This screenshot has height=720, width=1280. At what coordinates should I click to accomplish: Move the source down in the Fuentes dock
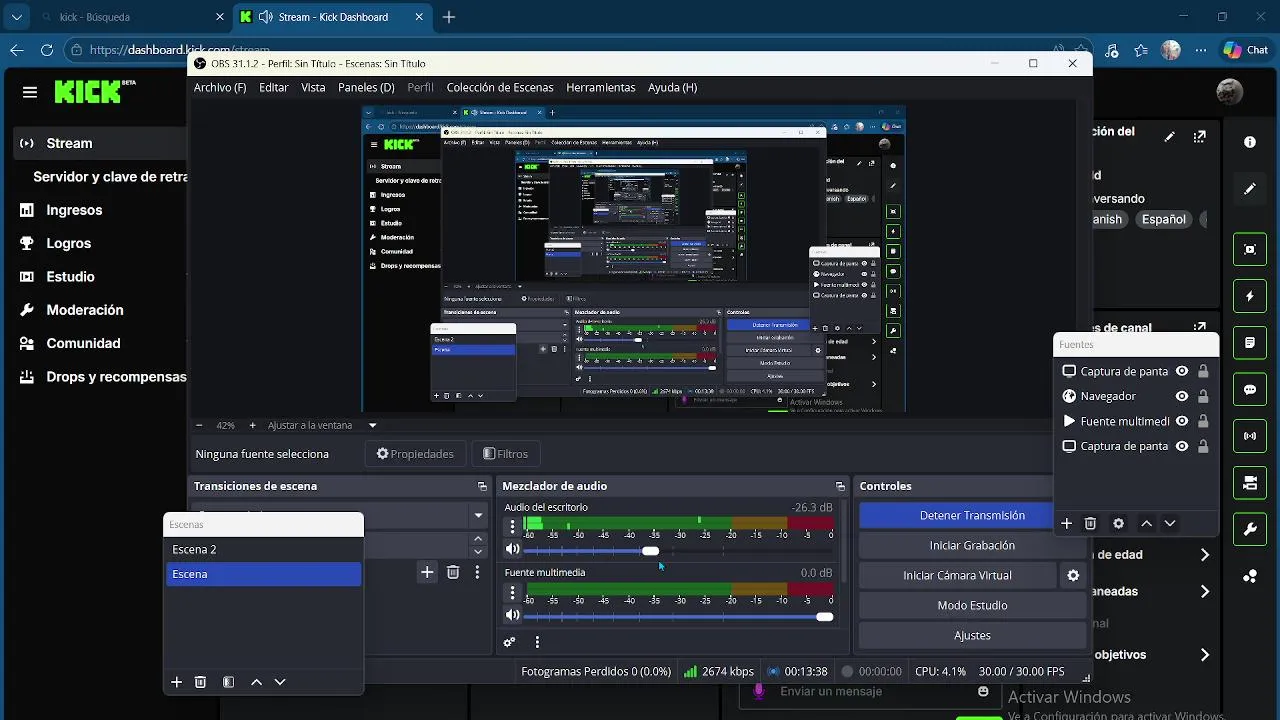pos(1170,523)
